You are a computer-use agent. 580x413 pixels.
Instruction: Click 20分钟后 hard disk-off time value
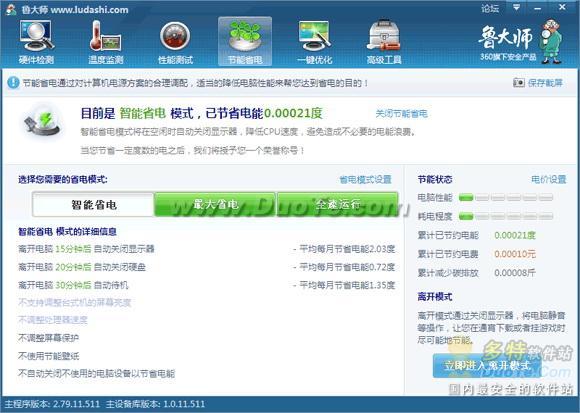pyautogui.click(x=73, y=267)
